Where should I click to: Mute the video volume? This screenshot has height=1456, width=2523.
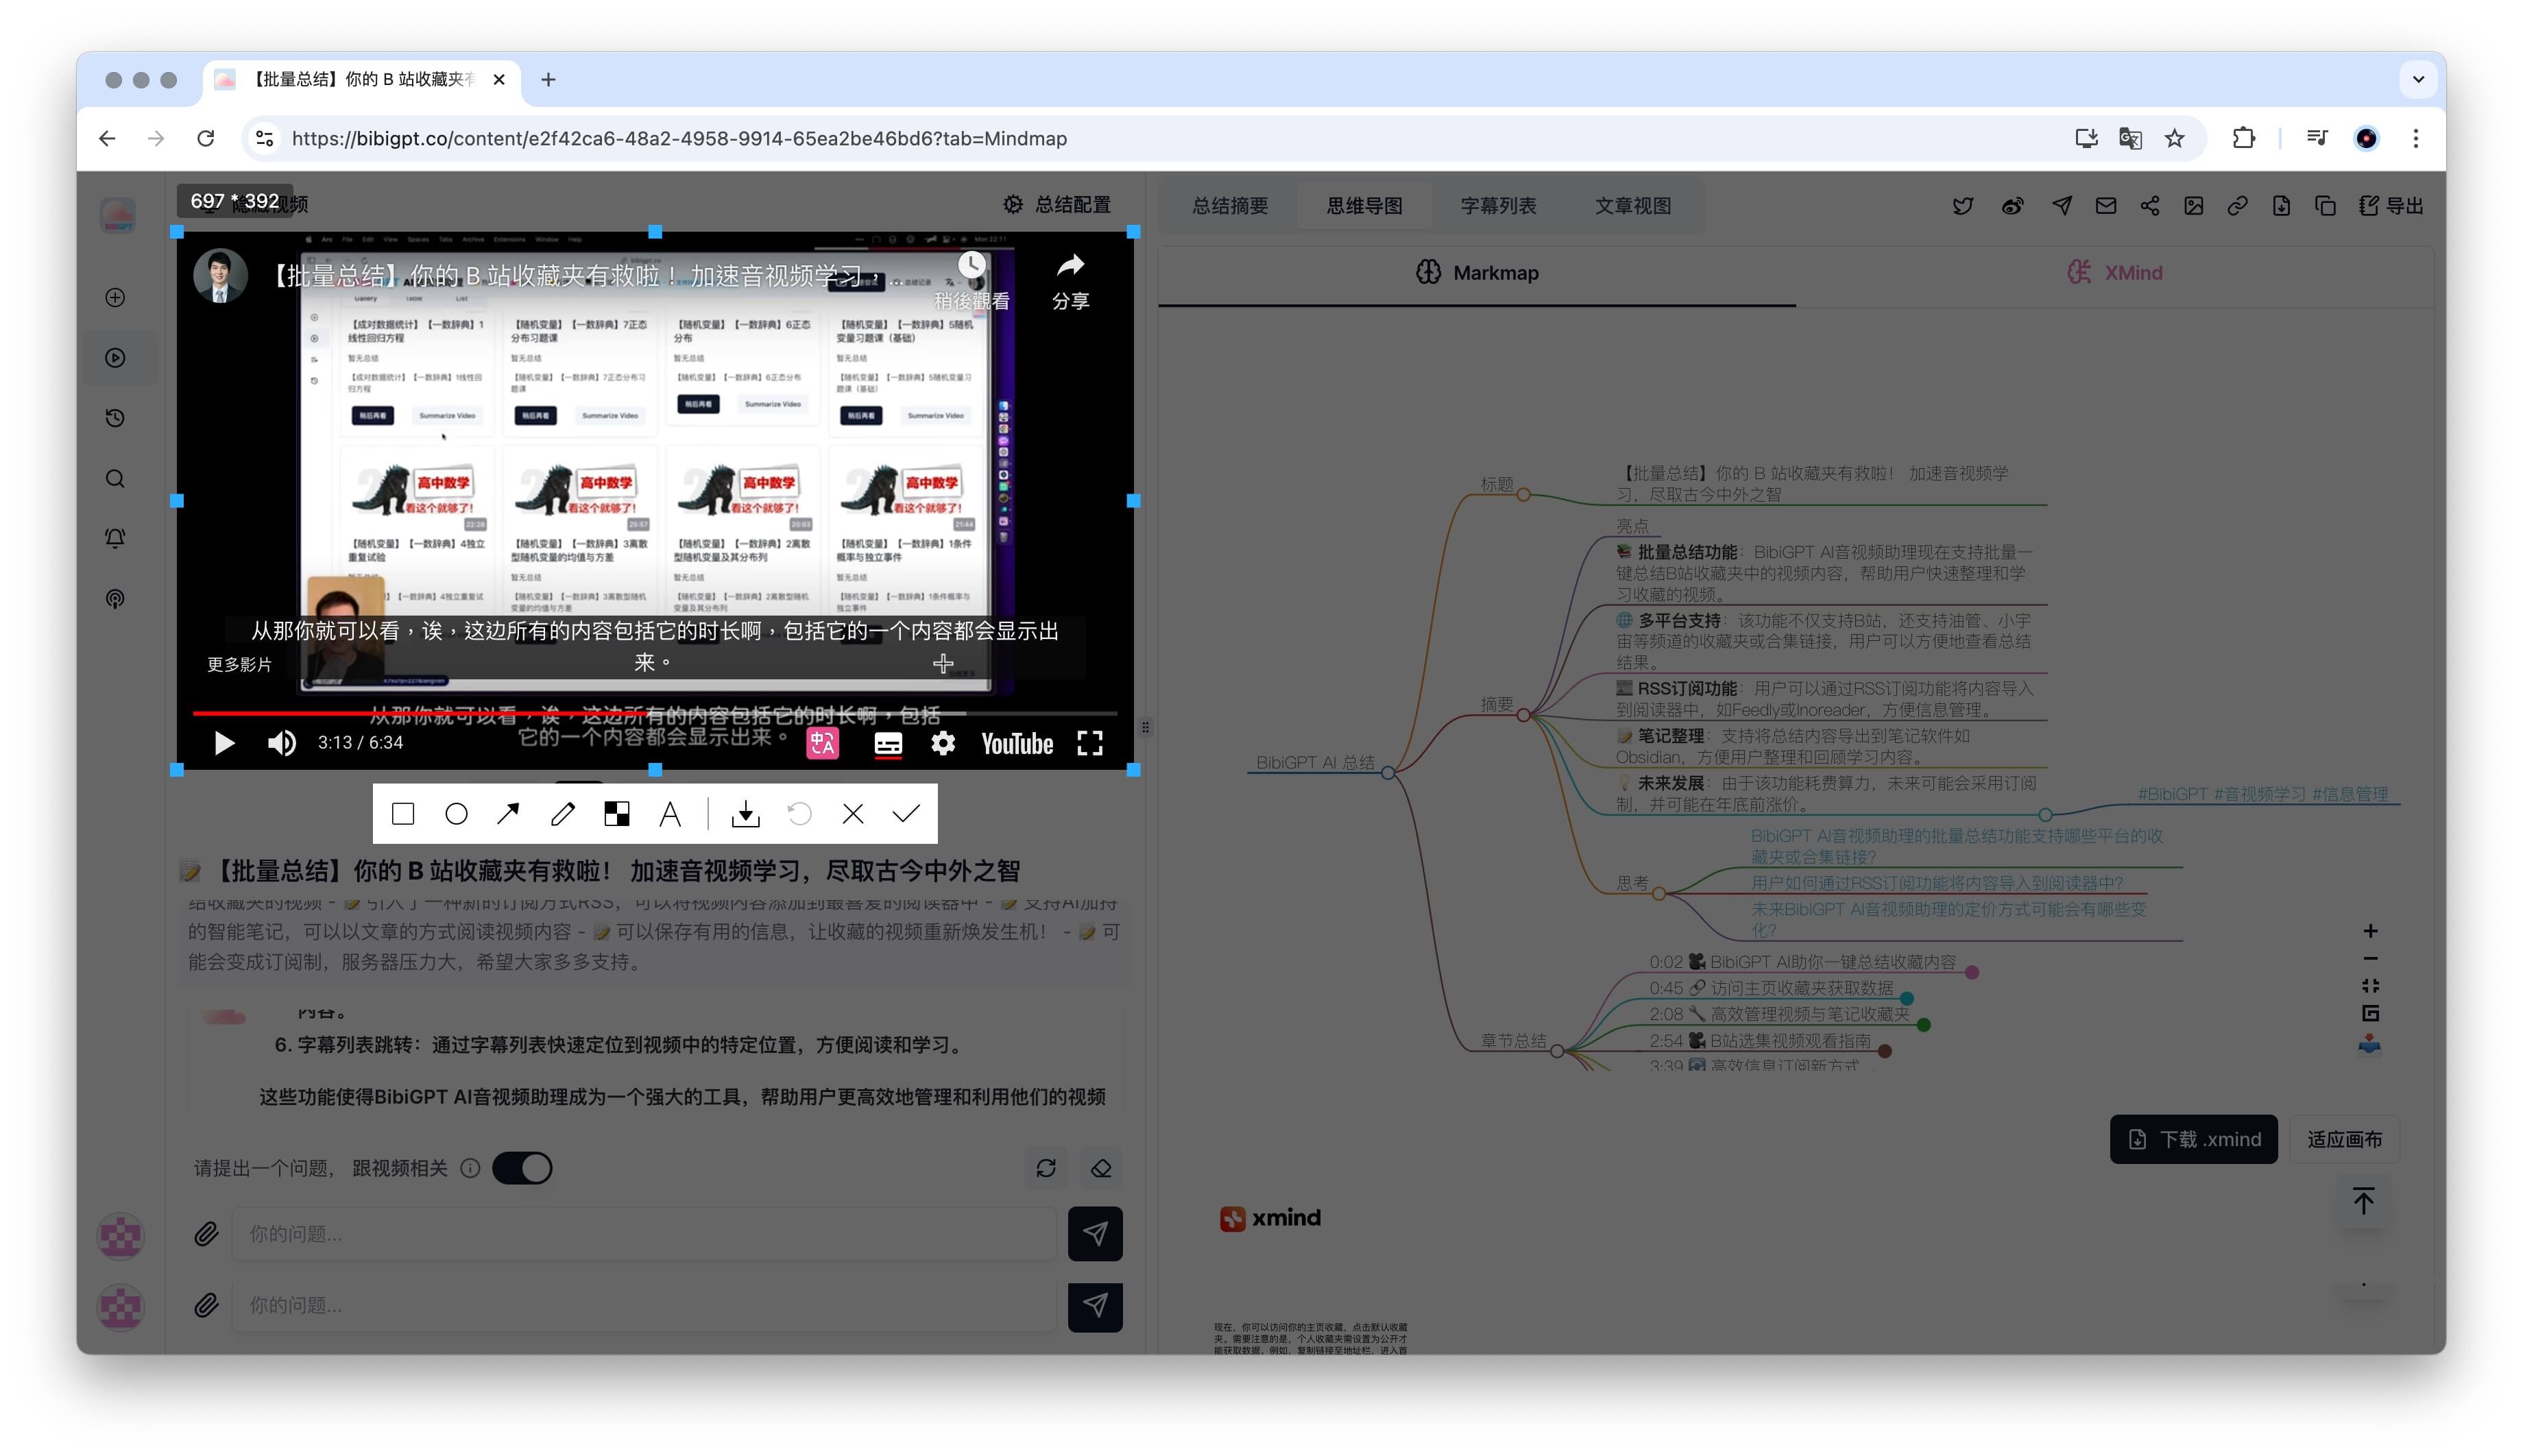click(282, 743)
